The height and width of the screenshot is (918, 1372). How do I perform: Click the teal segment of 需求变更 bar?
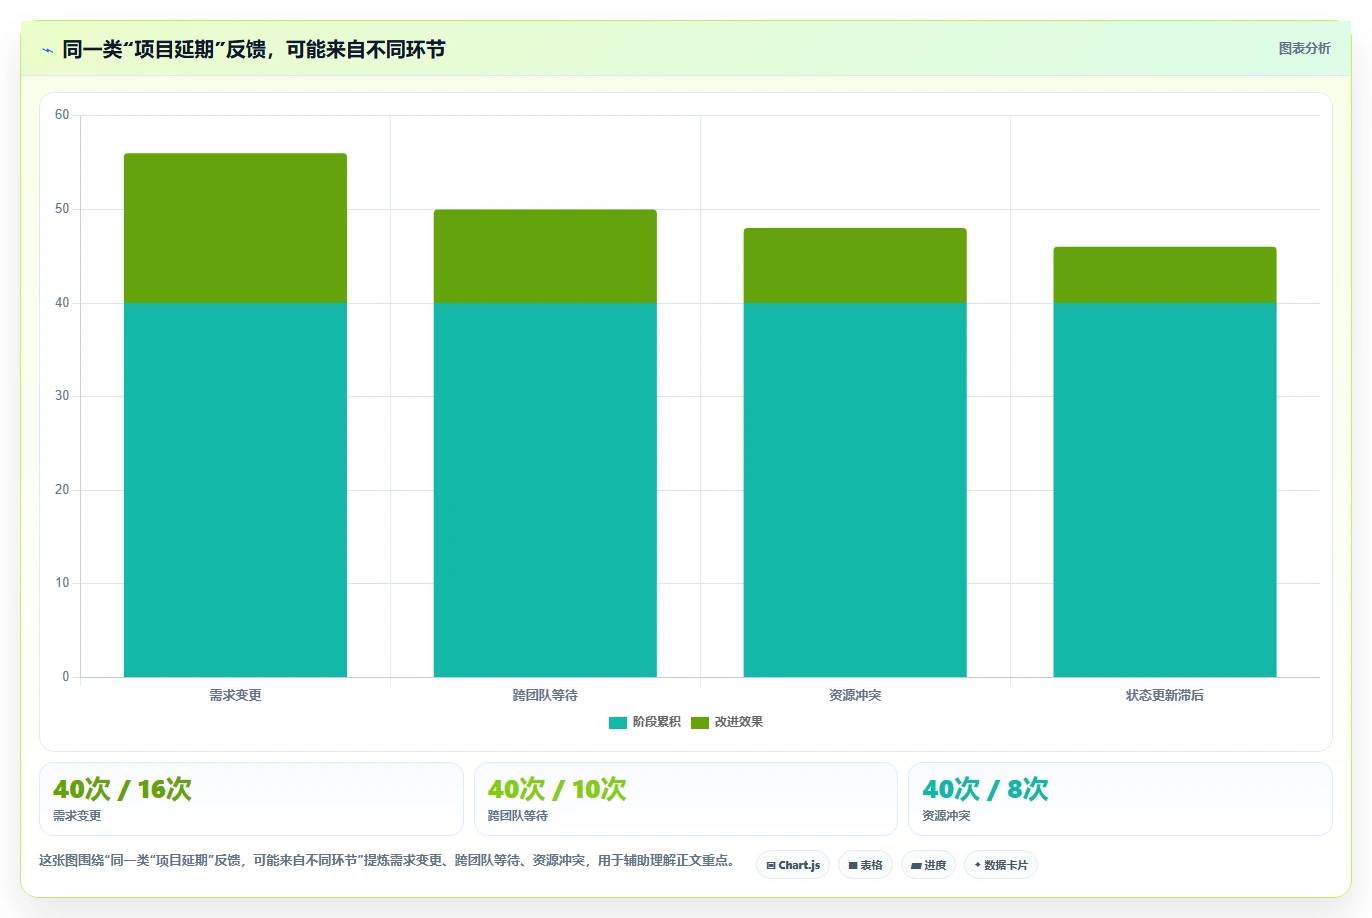(x=235, y=490)
